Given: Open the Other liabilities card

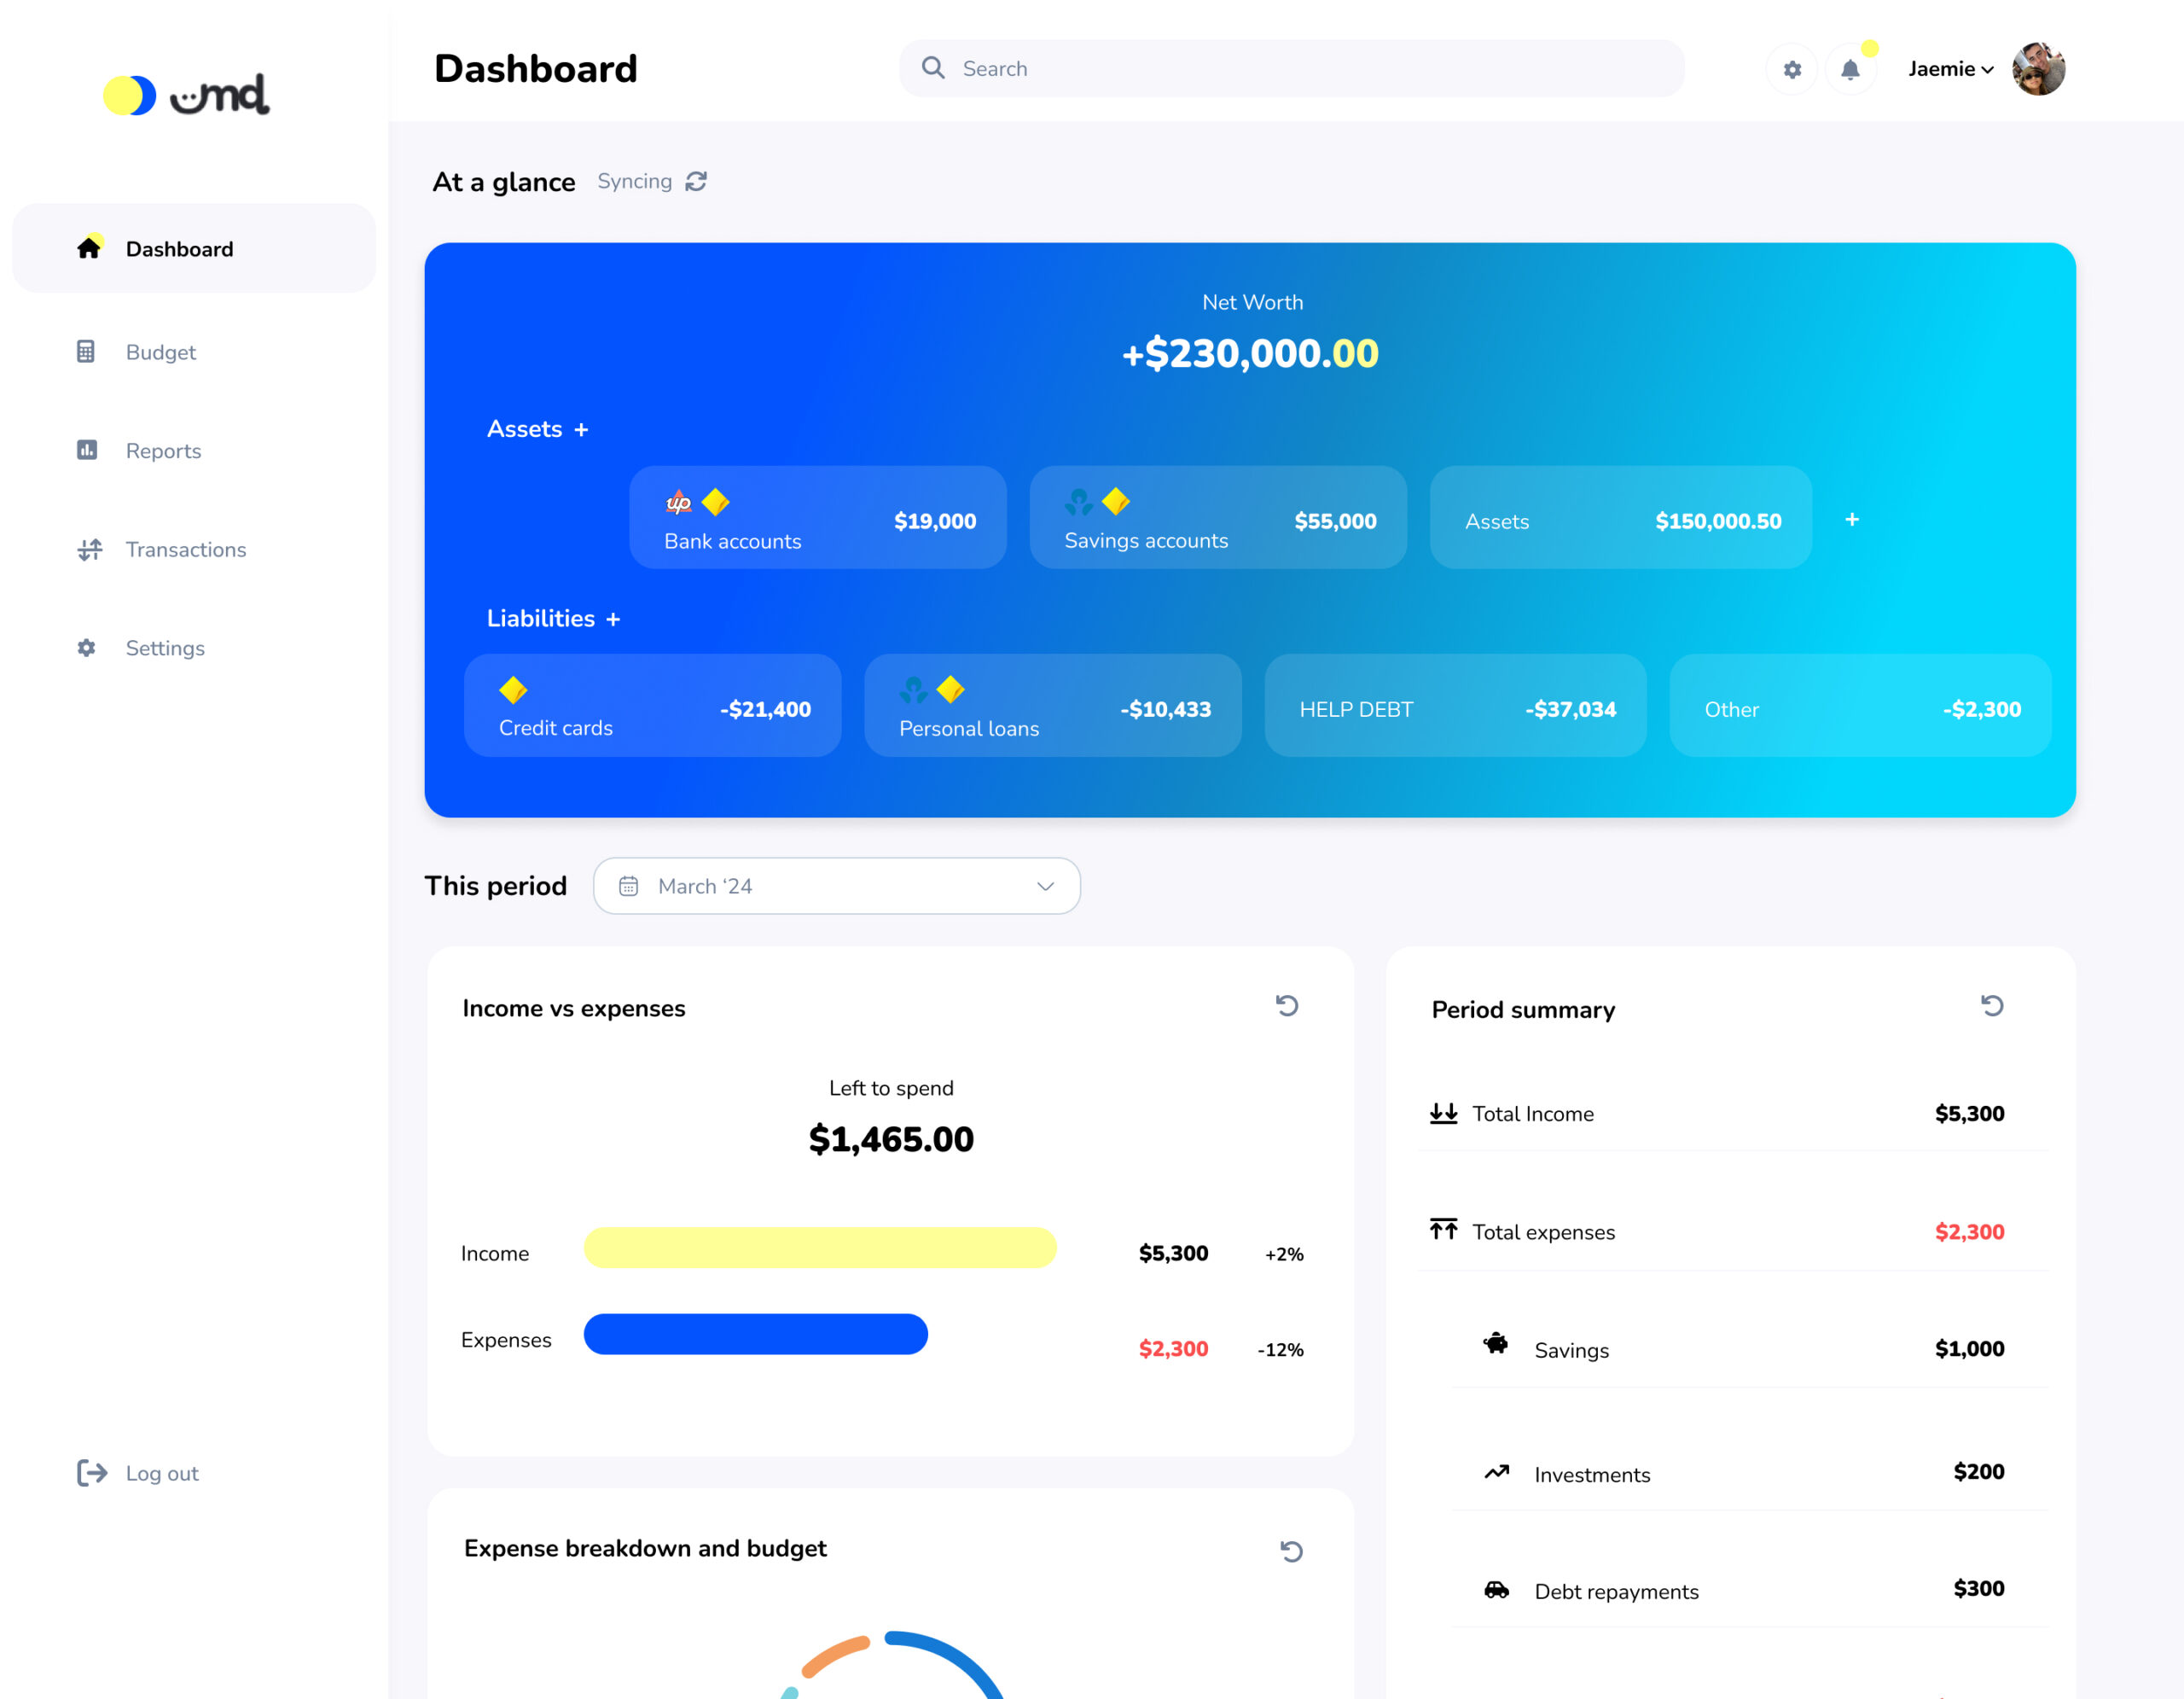Looking at the screenshot, I should coord(1860,705).
